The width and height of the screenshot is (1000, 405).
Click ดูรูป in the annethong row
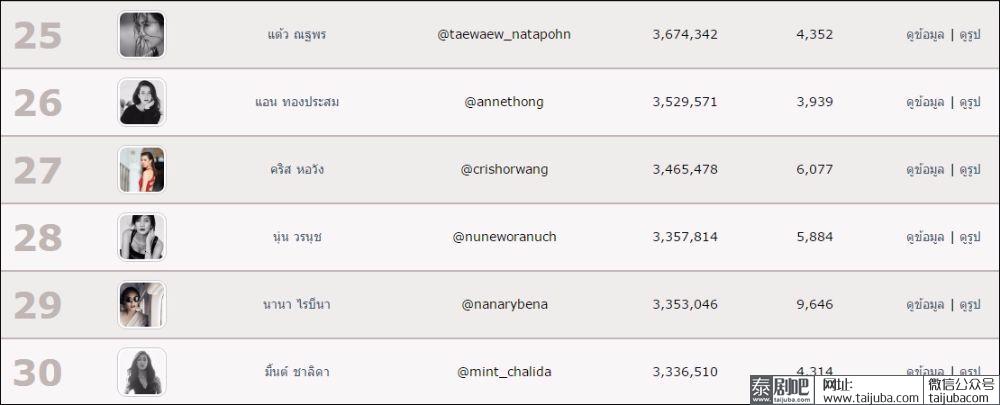pyautogui.click(x=969, y=102)
